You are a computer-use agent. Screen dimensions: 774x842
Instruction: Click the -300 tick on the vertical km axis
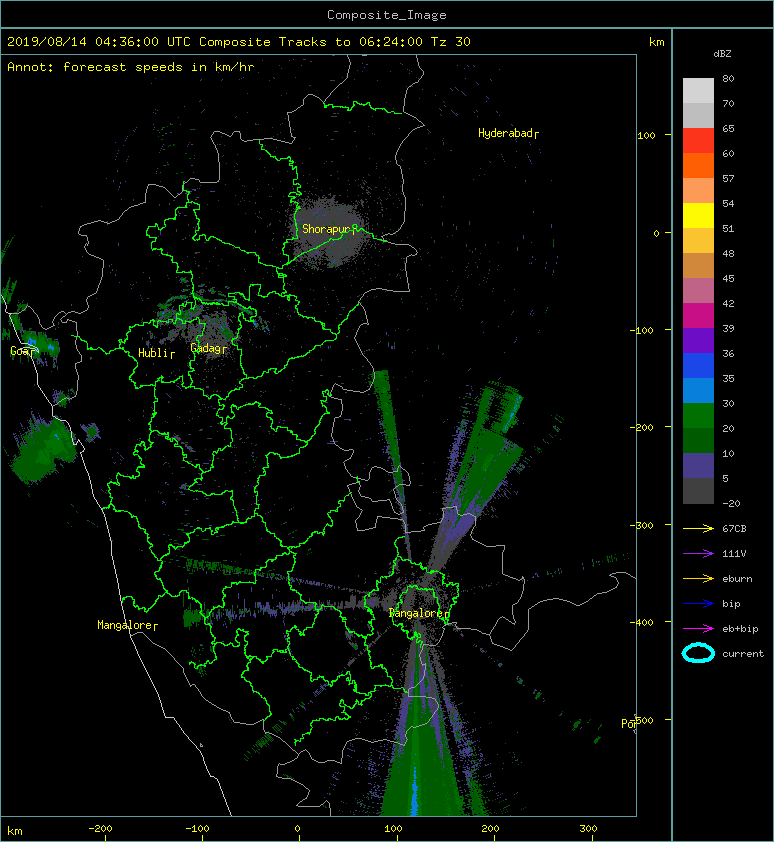coord(642,525)
